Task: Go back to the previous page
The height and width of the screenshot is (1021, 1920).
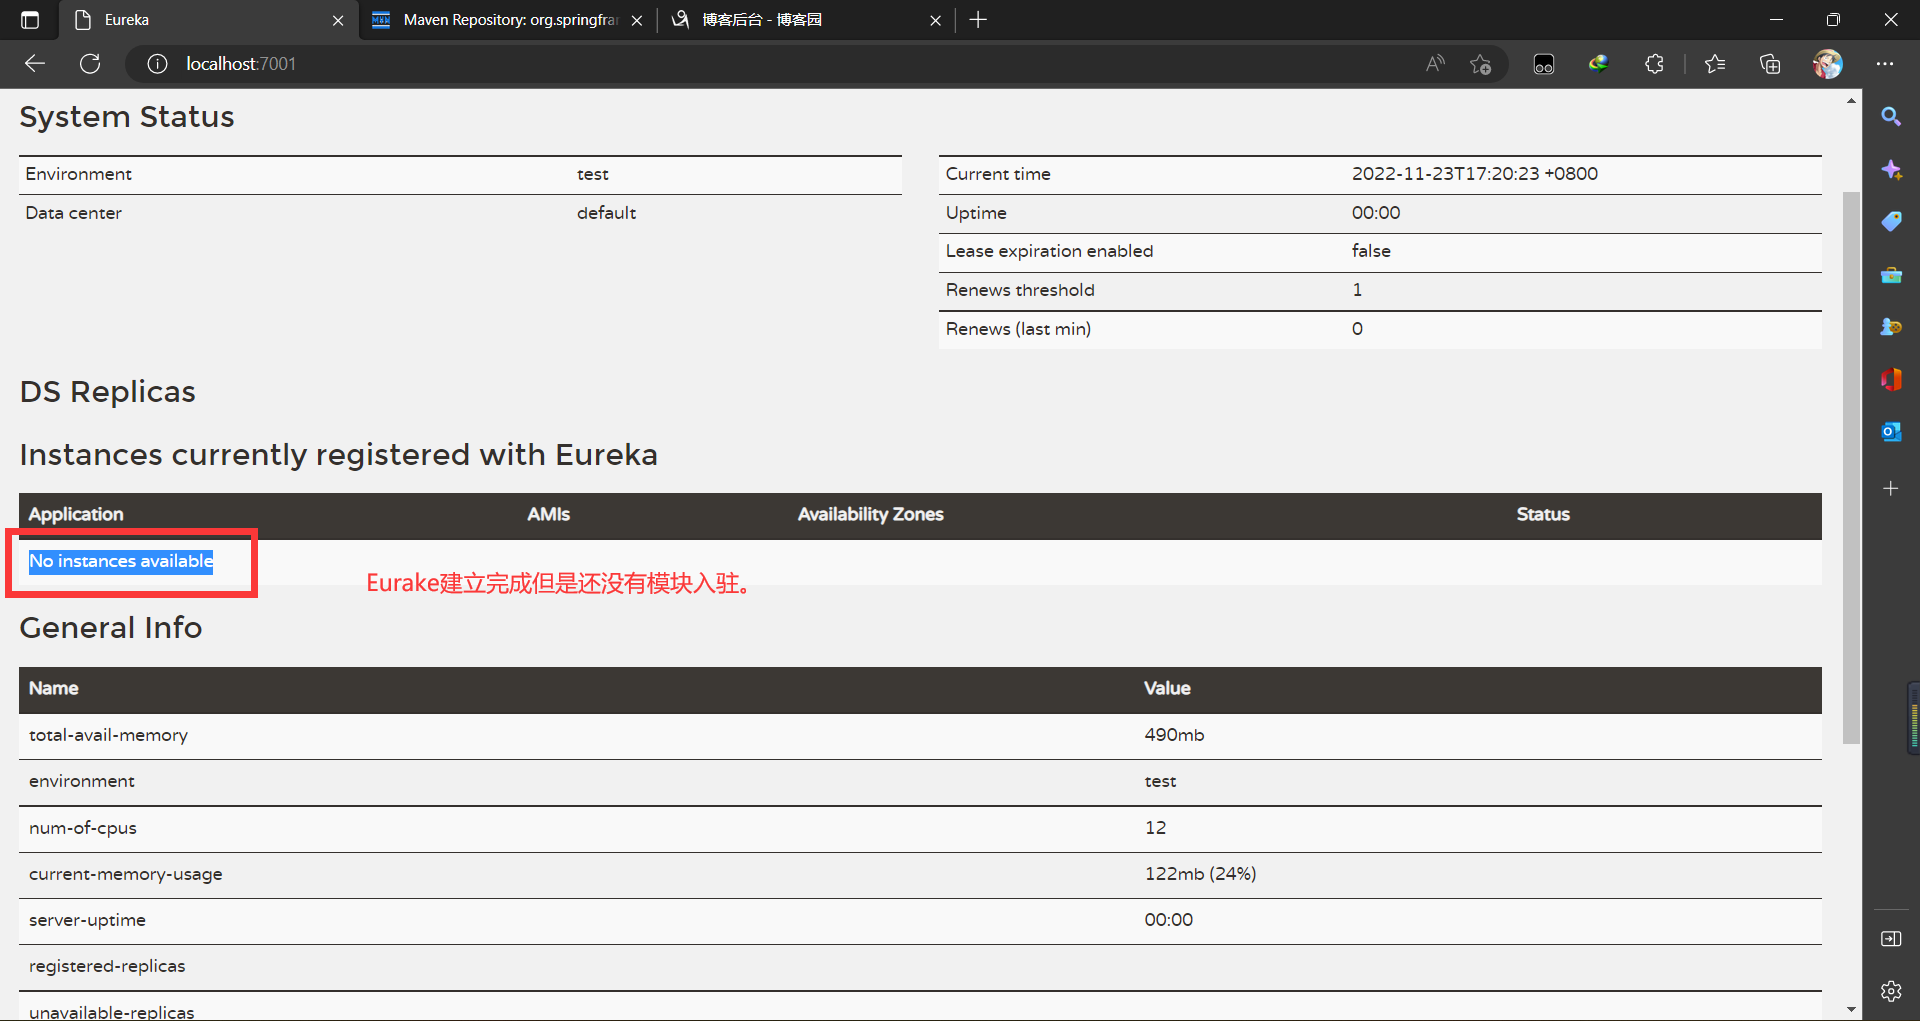Action: (35, 64)
